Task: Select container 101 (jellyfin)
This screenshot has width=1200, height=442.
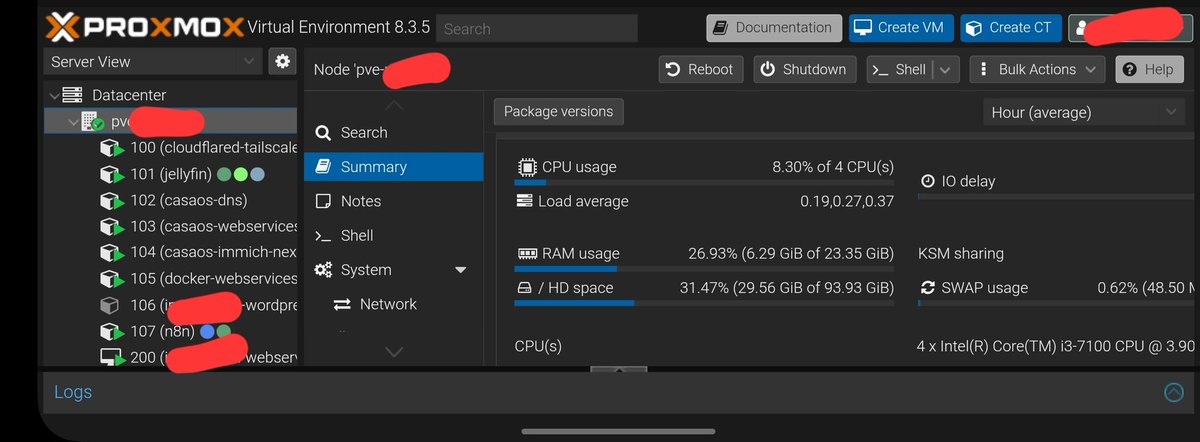Action: [x=171, y=174]
